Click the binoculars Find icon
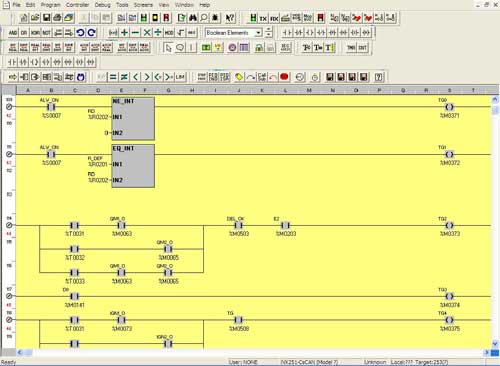Viewport: 500px width, 366px height. coord(192,18)
